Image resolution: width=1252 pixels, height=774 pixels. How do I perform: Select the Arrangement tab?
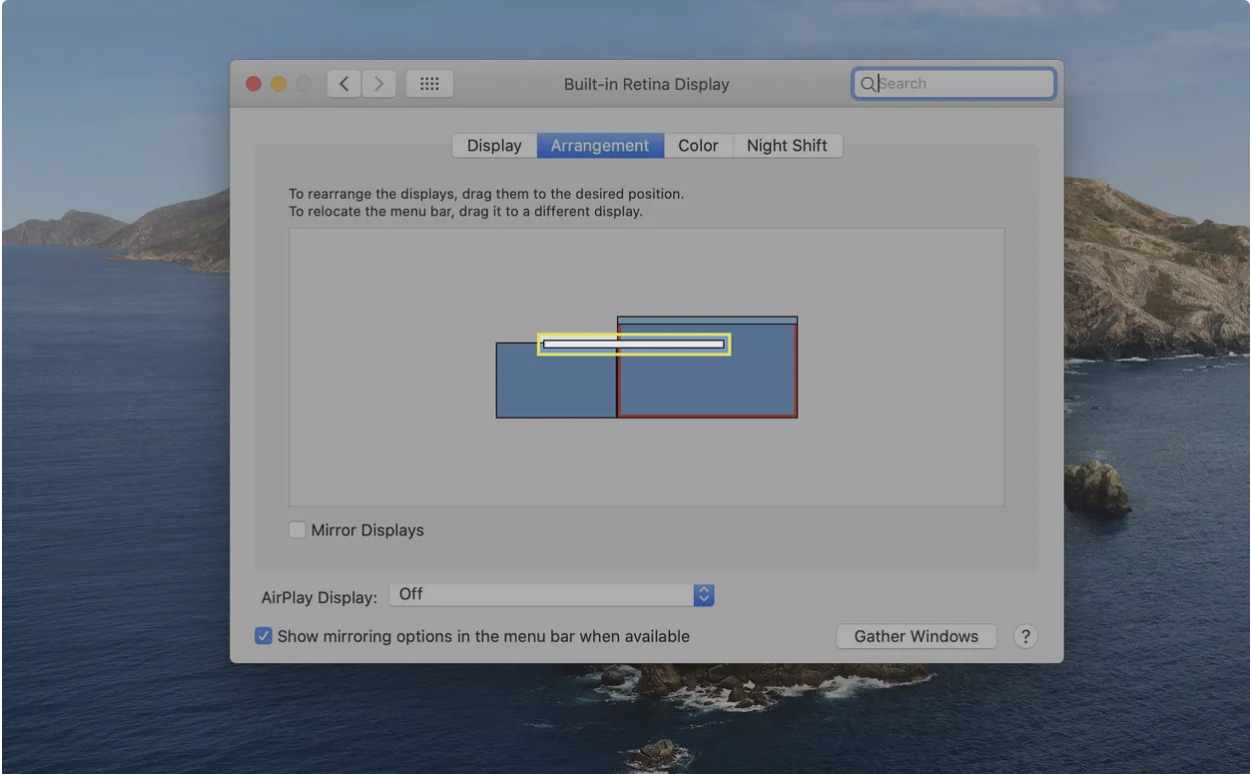coord(600,146)
